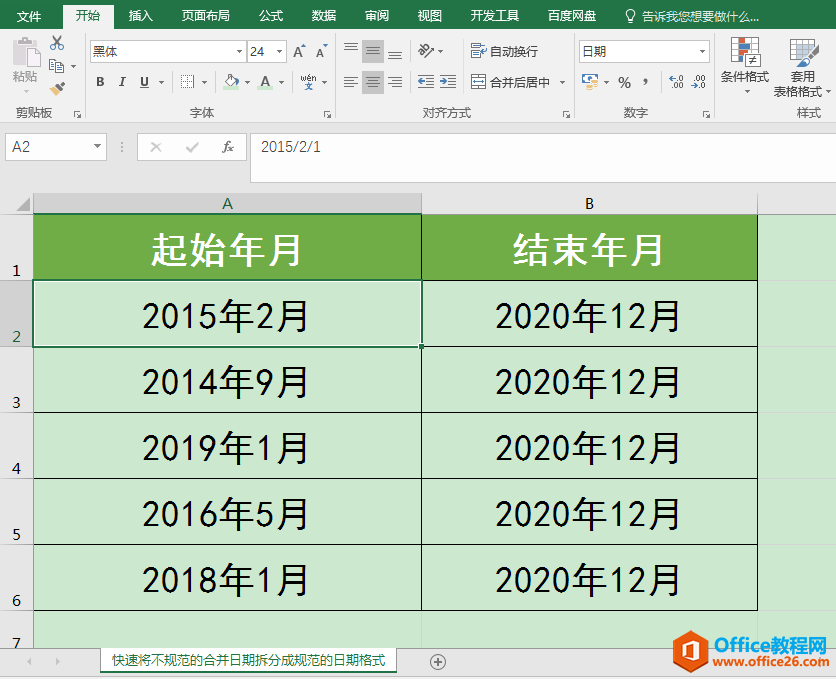Viewport: 836px width, 679px height.
Task: Increase font size with the larger A
Action: pos(300,52)
